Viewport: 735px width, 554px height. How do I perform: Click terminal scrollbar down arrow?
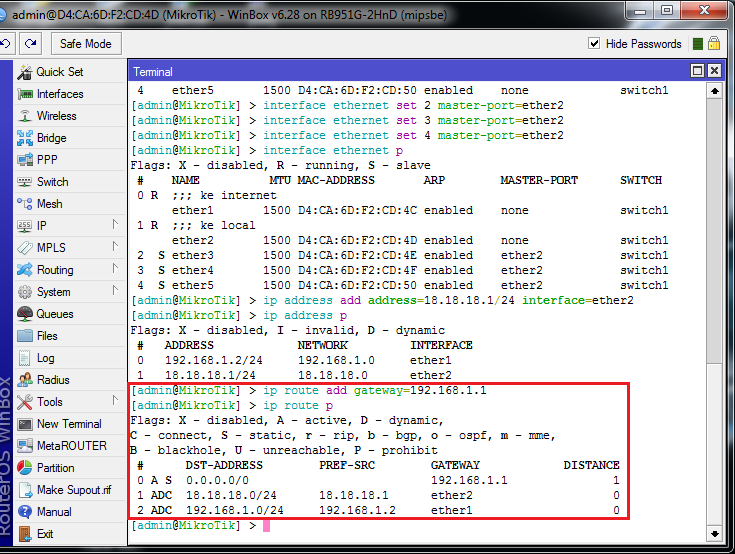point(714,533)
